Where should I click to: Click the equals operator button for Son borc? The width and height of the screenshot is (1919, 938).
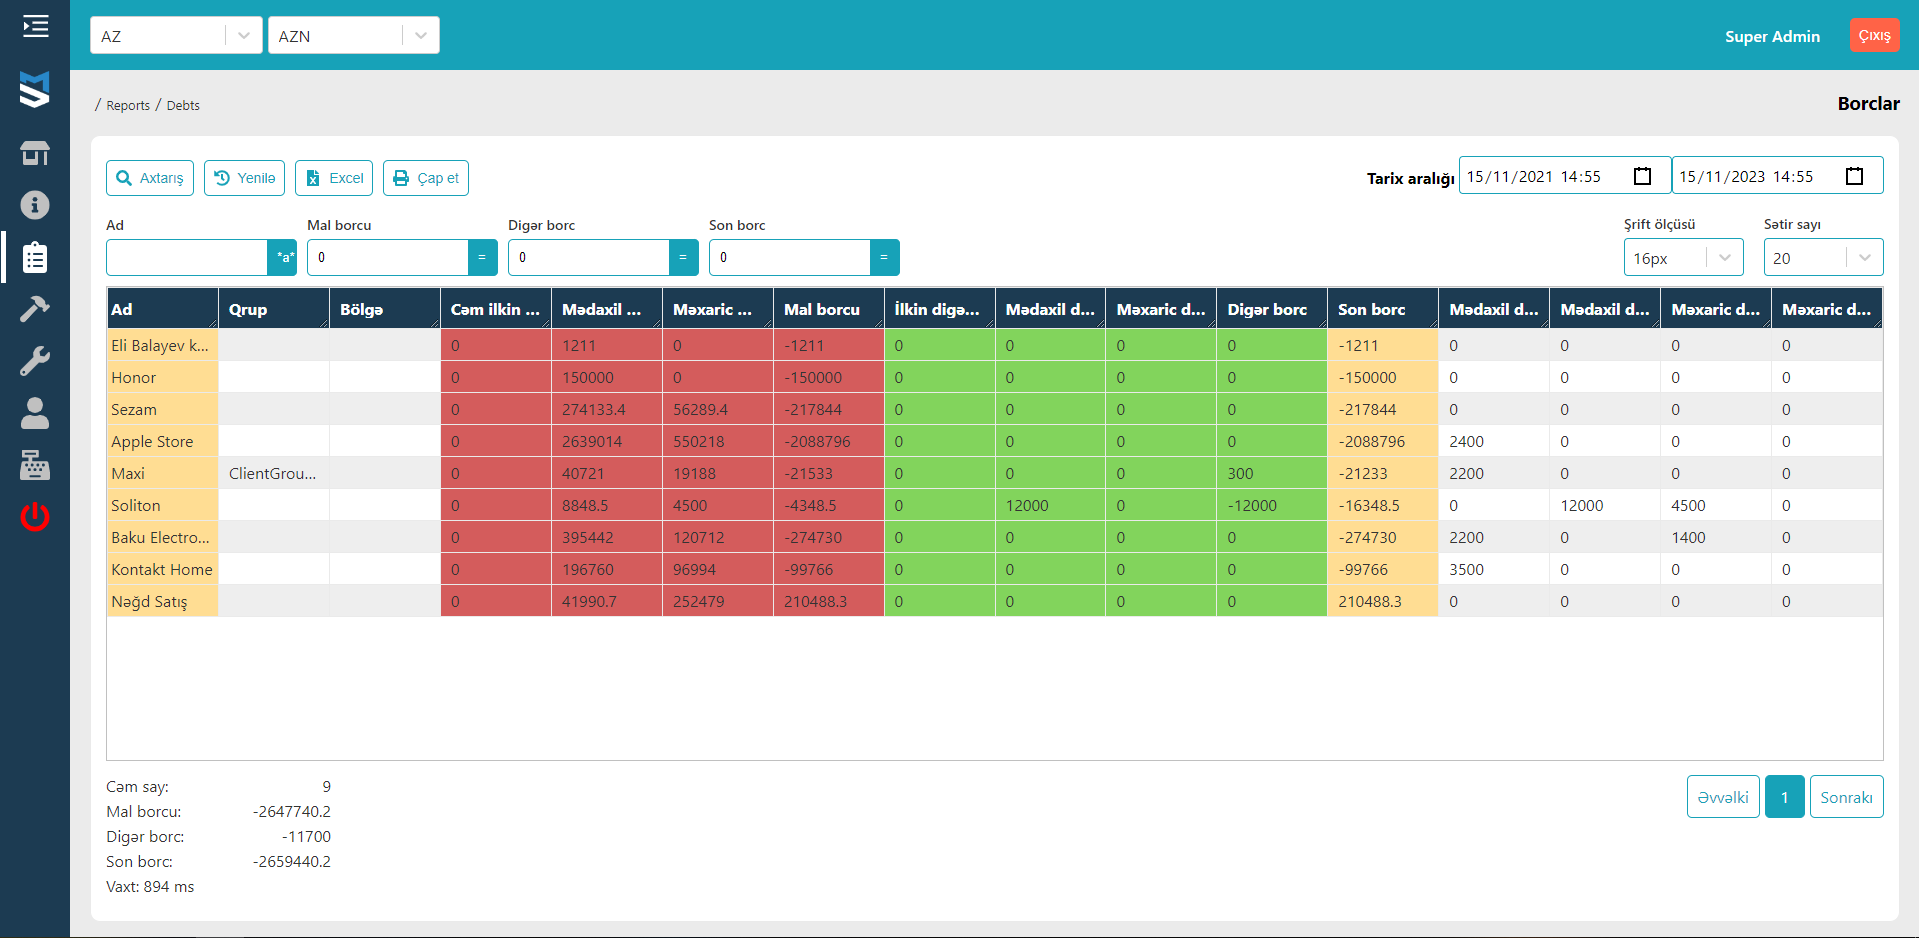885,257
